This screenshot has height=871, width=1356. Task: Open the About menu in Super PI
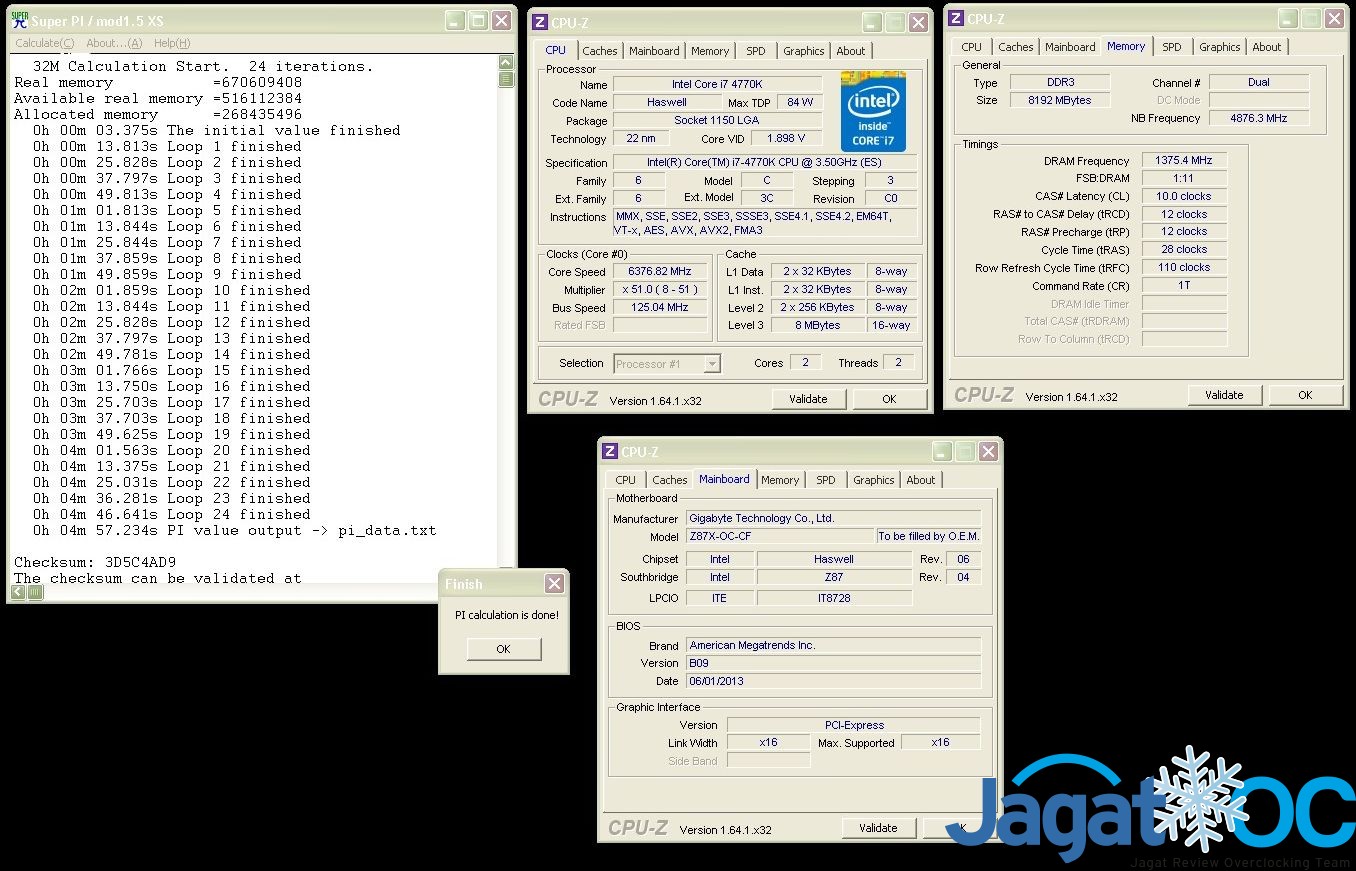click(x=114, y=43)
